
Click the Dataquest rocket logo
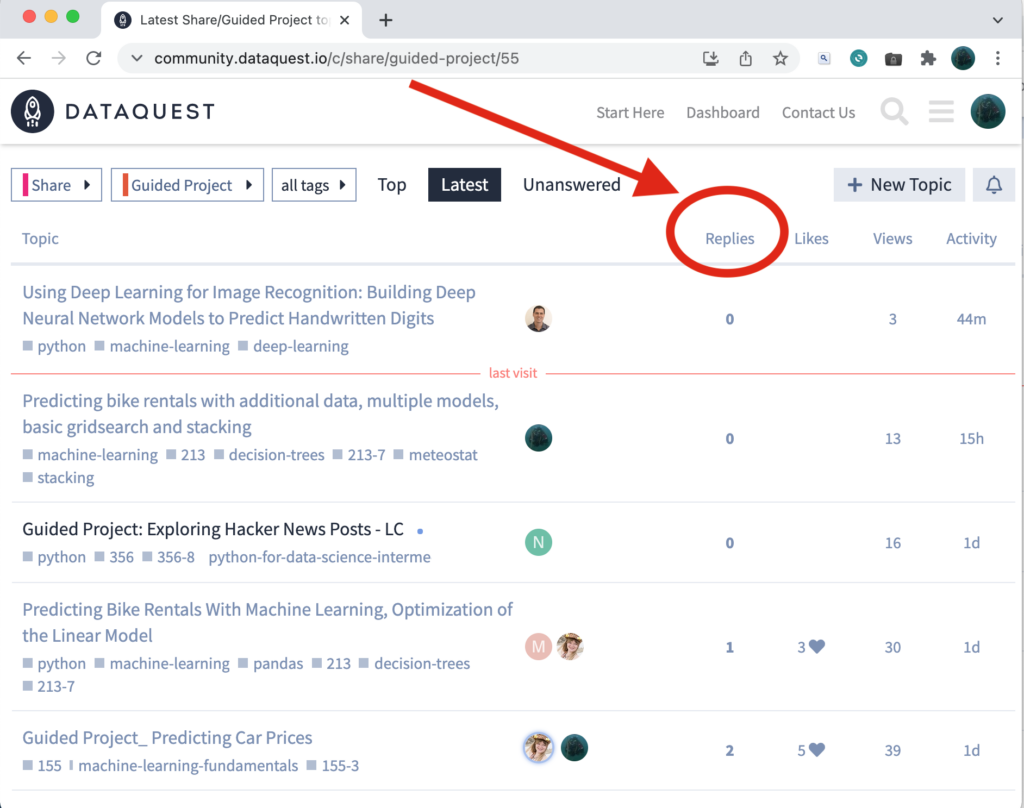click(x=31, y=111)
